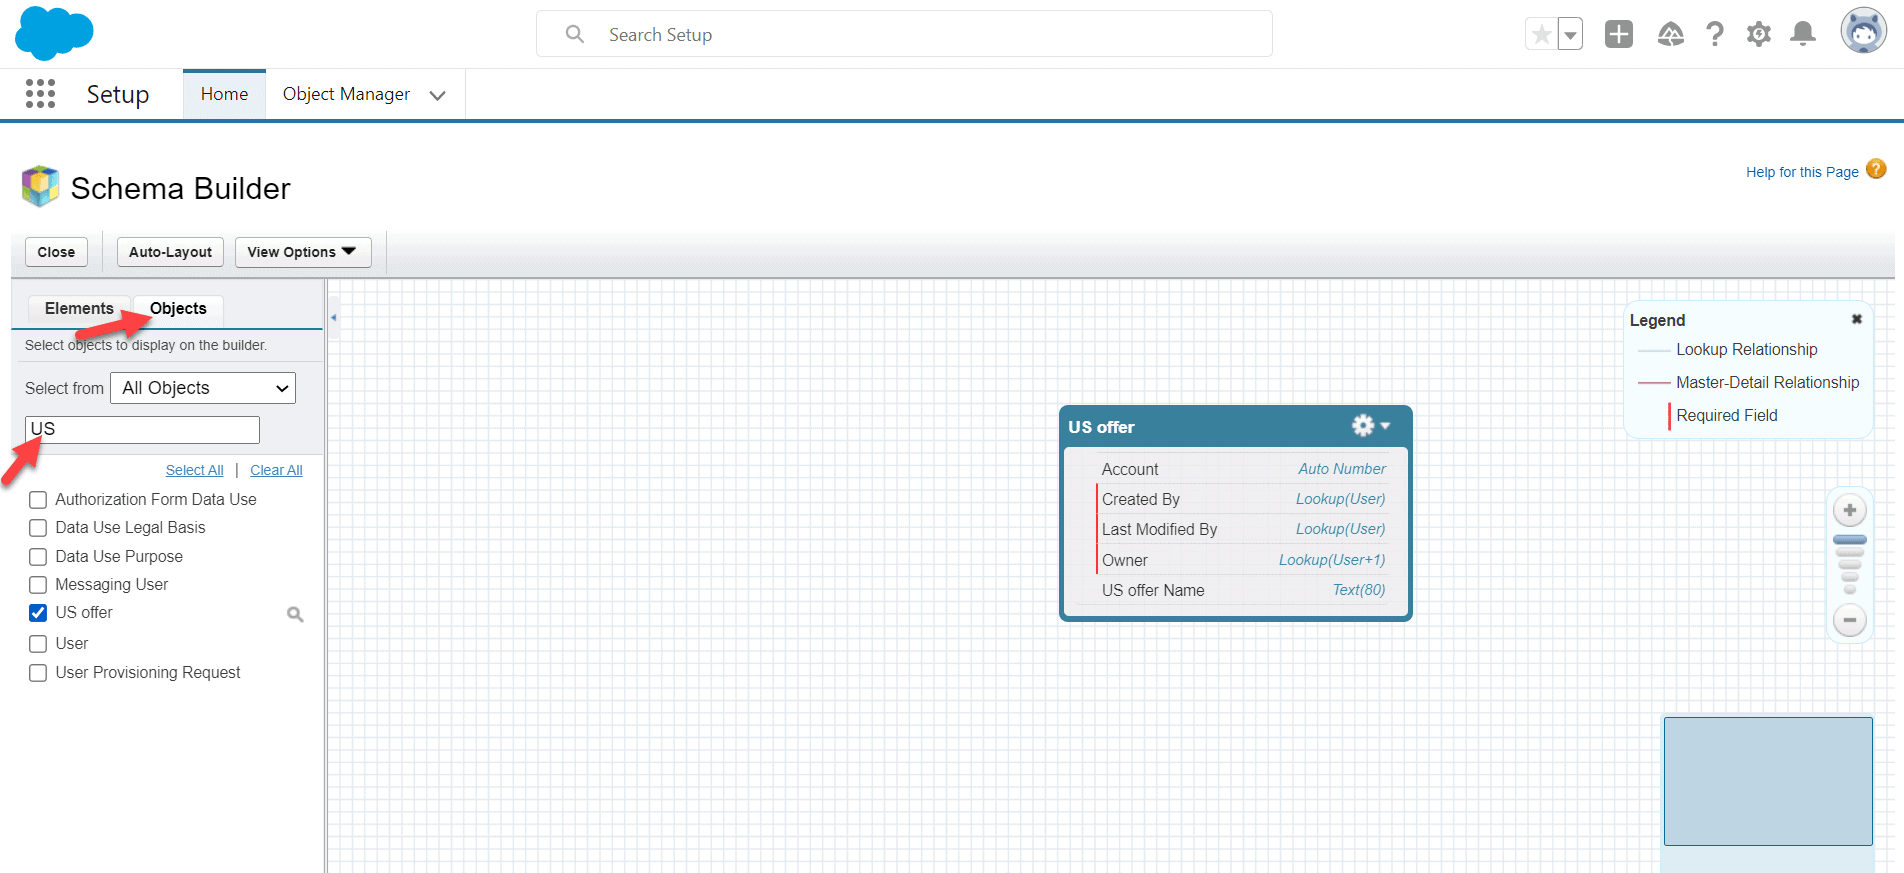The image size is (1904, 873).
Task: Open the Select from All Objects dropdown
Action: (203, 388)
